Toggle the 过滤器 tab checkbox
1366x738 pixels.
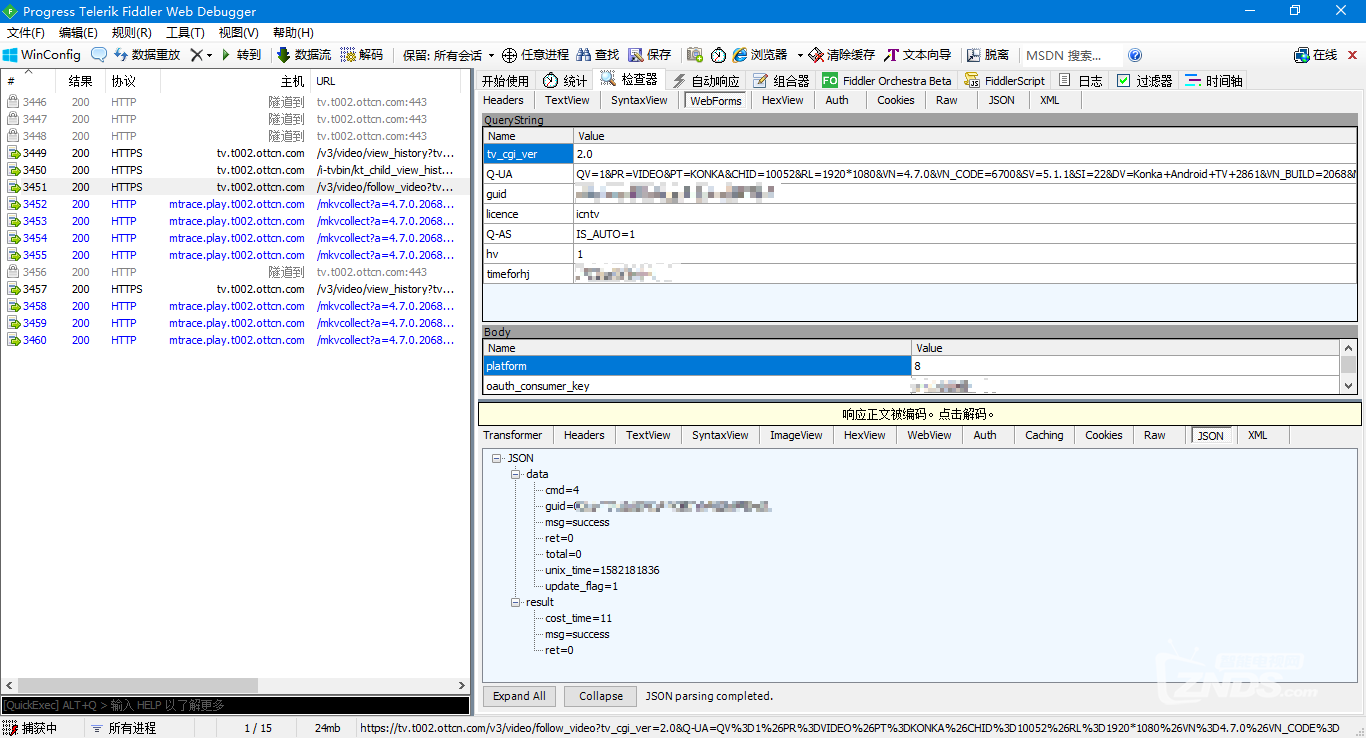[1124, 81]
